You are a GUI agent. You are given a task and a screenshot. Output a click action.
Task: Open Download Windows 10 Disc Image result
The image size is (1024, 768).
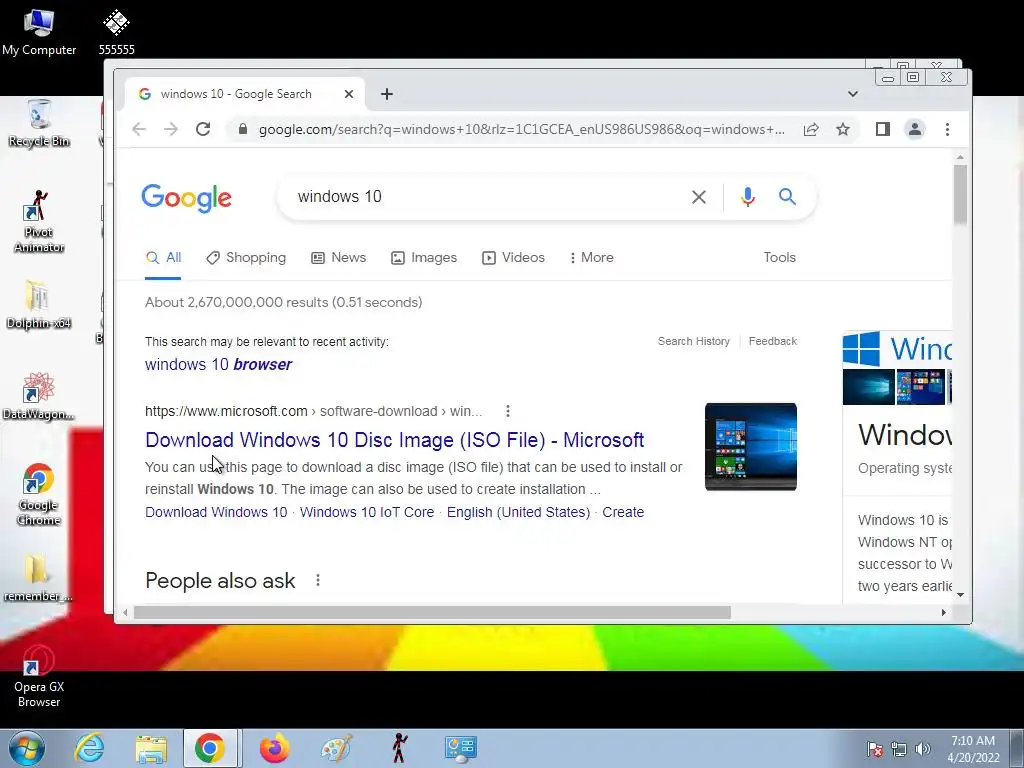(394, 440)
